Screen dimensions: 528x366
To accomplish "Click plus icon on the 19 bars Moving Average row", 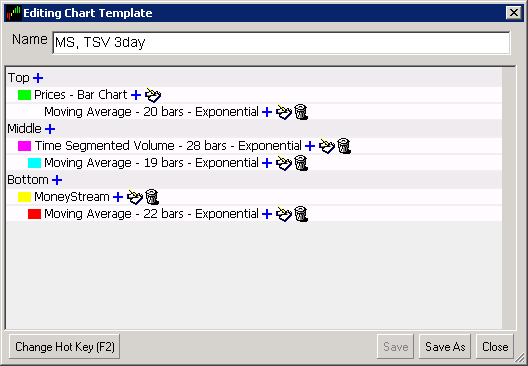I will pos(267,163).
